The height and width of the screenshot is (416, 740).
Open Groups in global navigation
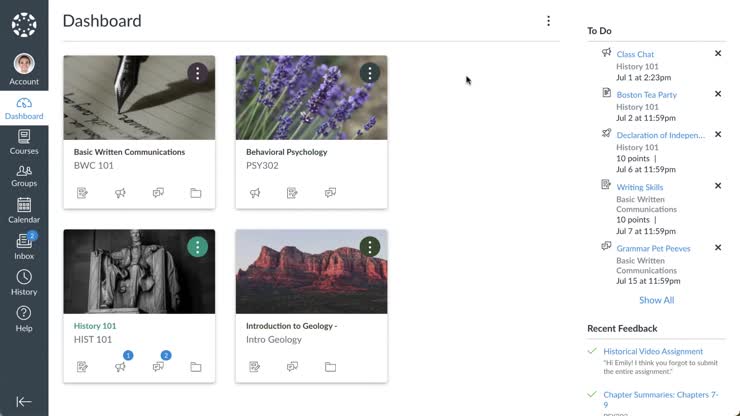point(24,176)
